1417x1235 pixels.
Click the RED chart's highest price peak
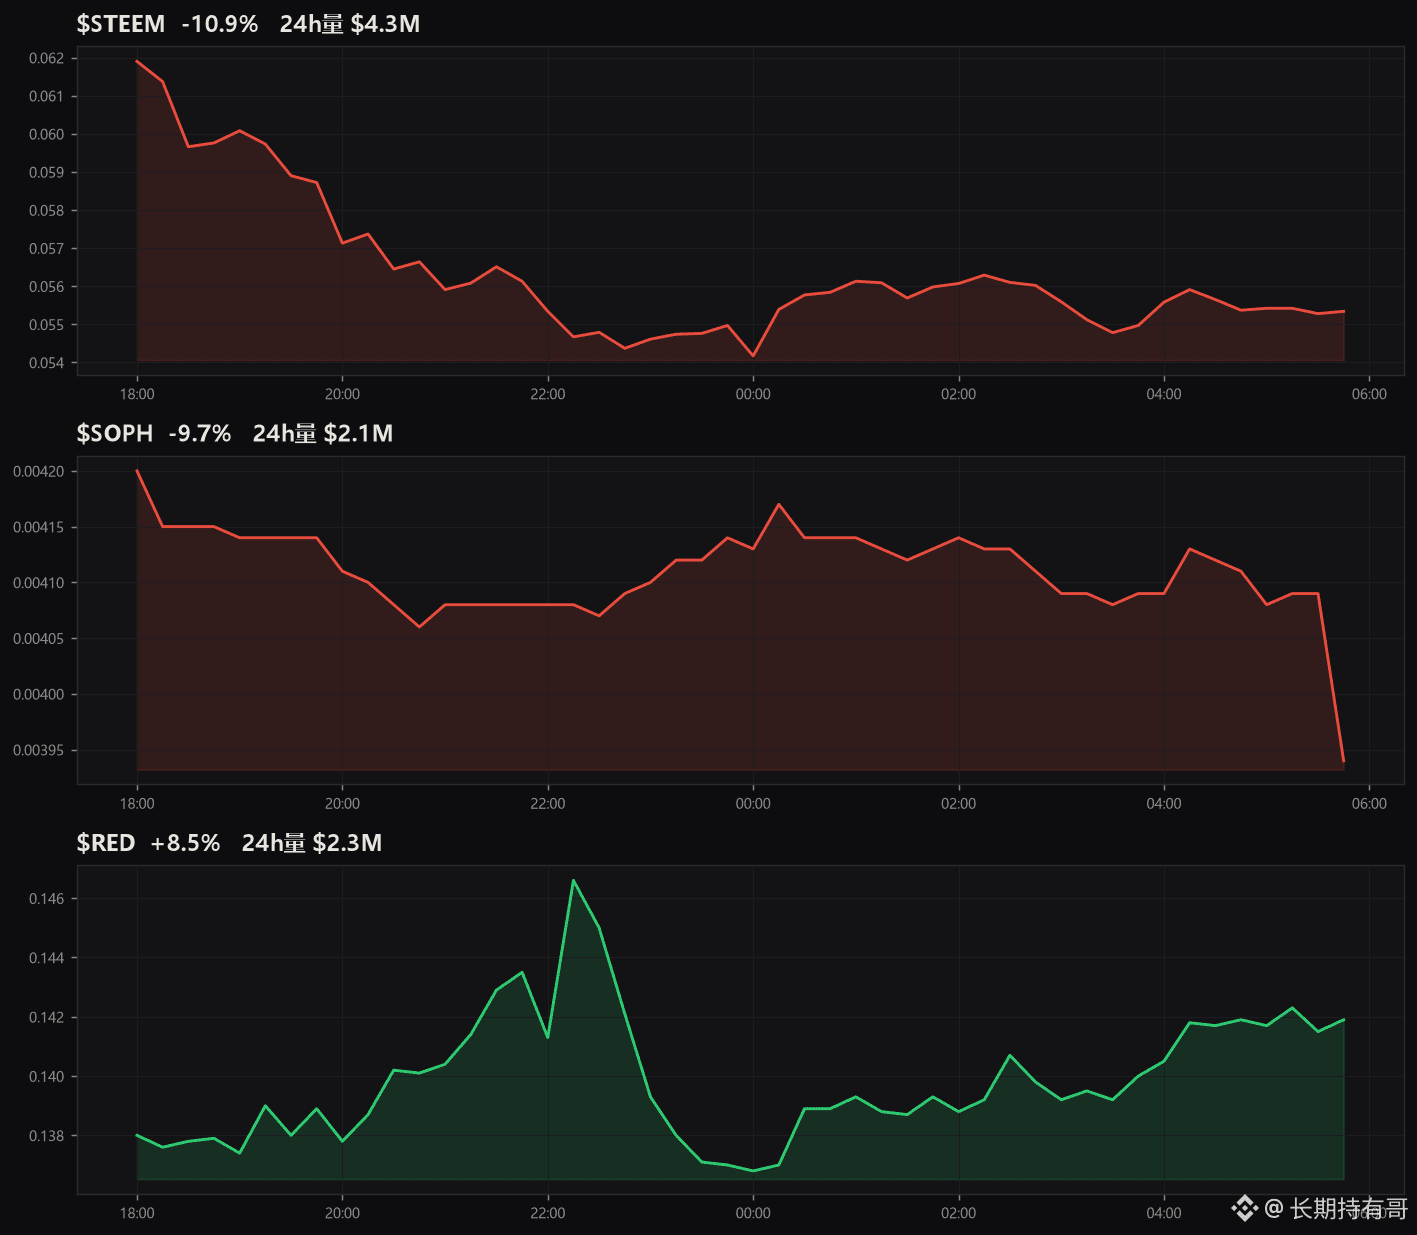pyautogui.click(x=573, y=880)
